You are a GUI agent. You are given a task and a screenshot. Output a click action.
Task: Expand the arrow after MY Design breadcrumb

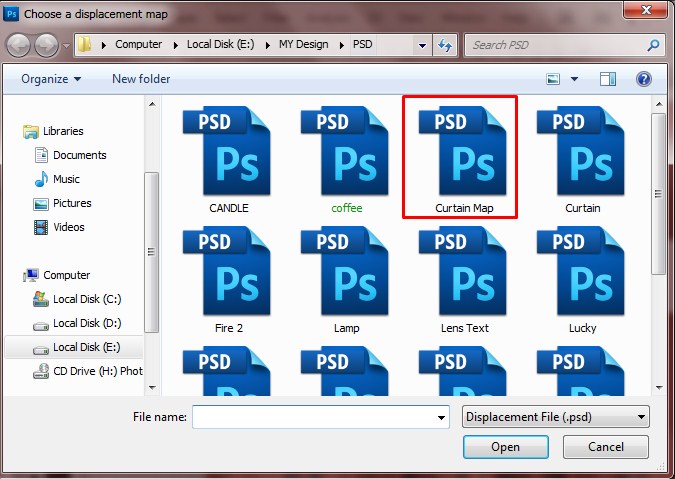pyautogui.click(x=341, y=45)
